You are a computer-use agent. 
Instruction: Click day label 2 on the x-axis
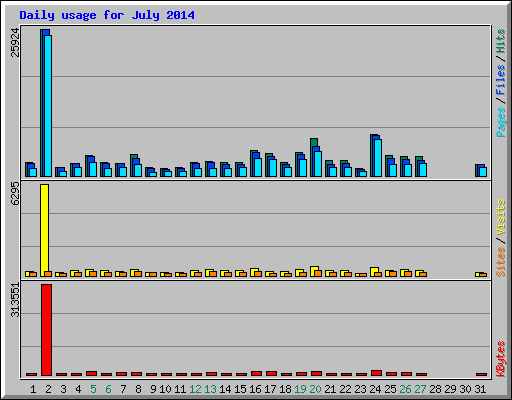click(x=48, y=389)
